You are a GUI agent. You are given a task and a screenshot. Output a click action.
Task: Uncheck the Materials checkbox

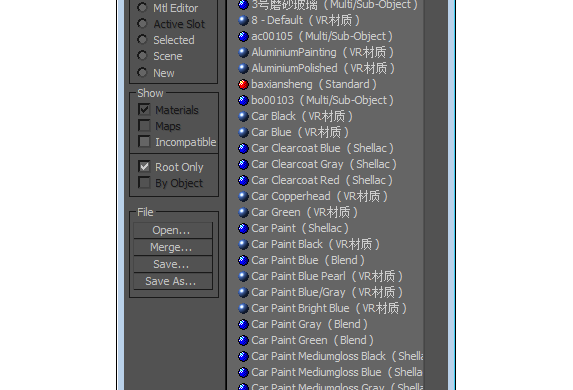(144, 109)
